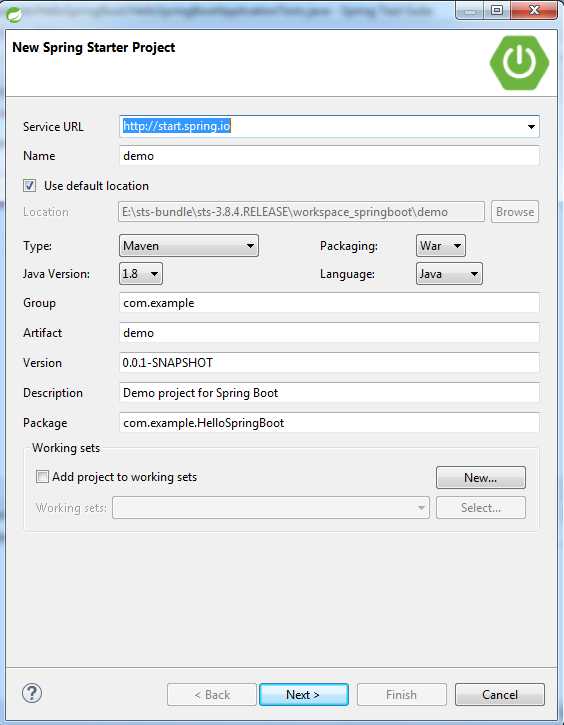Viewport: 564px width, 725px height.
Task: Click the Type: label
Action: pyautogui.click(x=37, y=246)
